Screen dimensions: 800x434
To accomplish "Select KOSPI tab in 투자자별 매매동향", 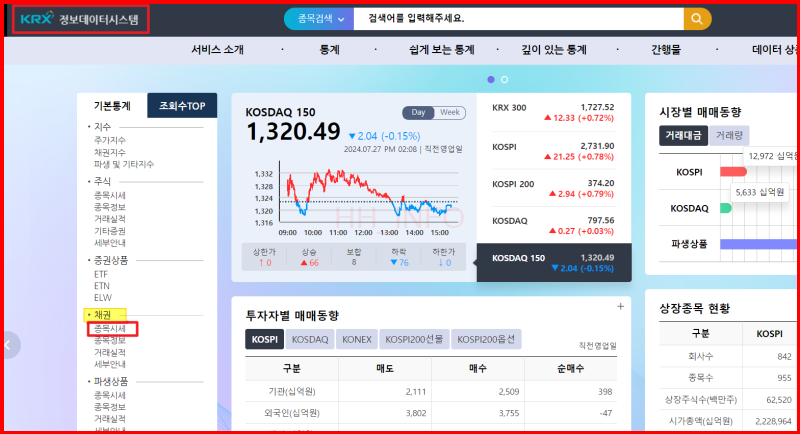I will [265, 340].
